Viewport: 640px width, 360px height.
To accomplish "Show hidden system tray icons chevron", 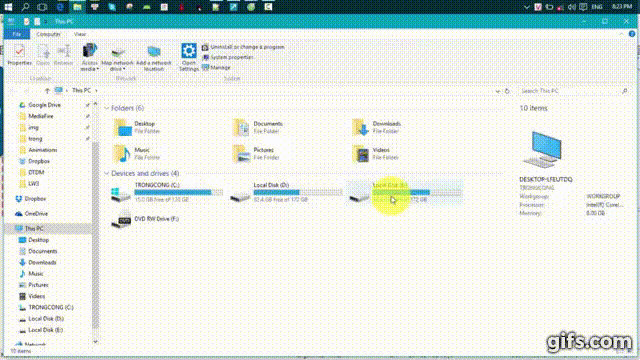I will click(x=527, y=7).
